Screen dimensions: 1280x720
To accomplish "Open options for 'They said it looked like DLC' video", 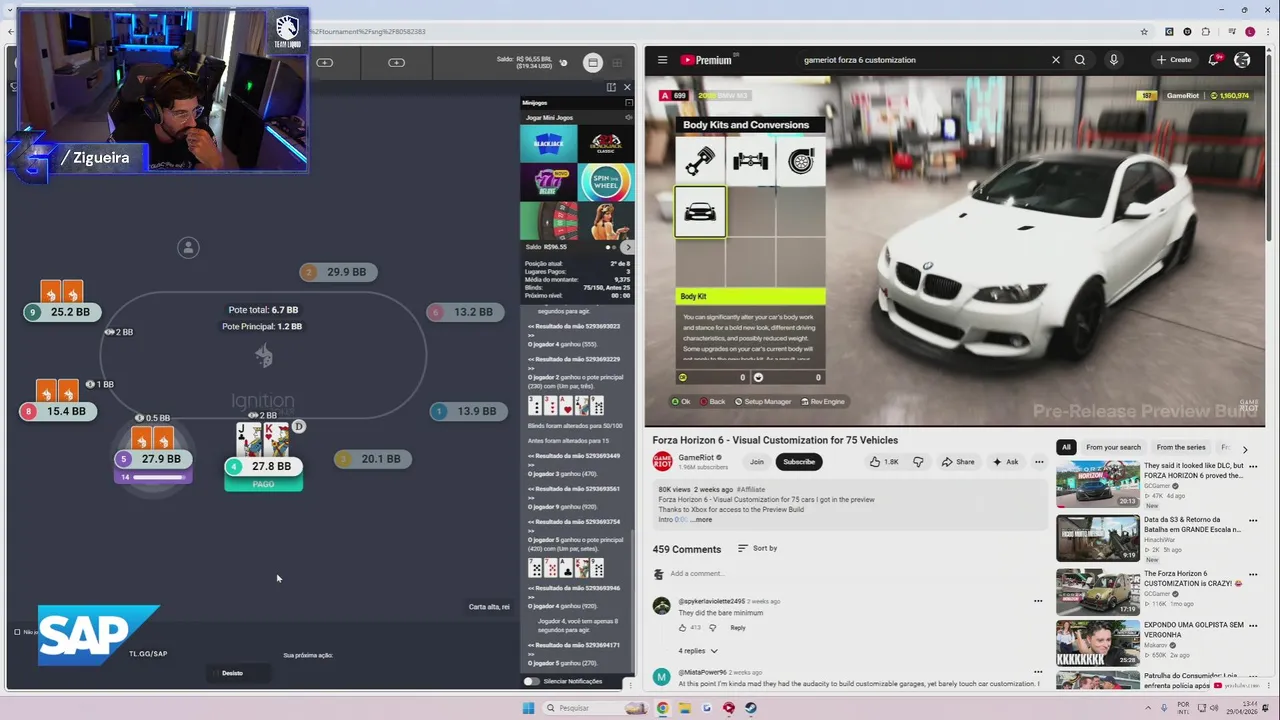I will tap(1252, 468).
